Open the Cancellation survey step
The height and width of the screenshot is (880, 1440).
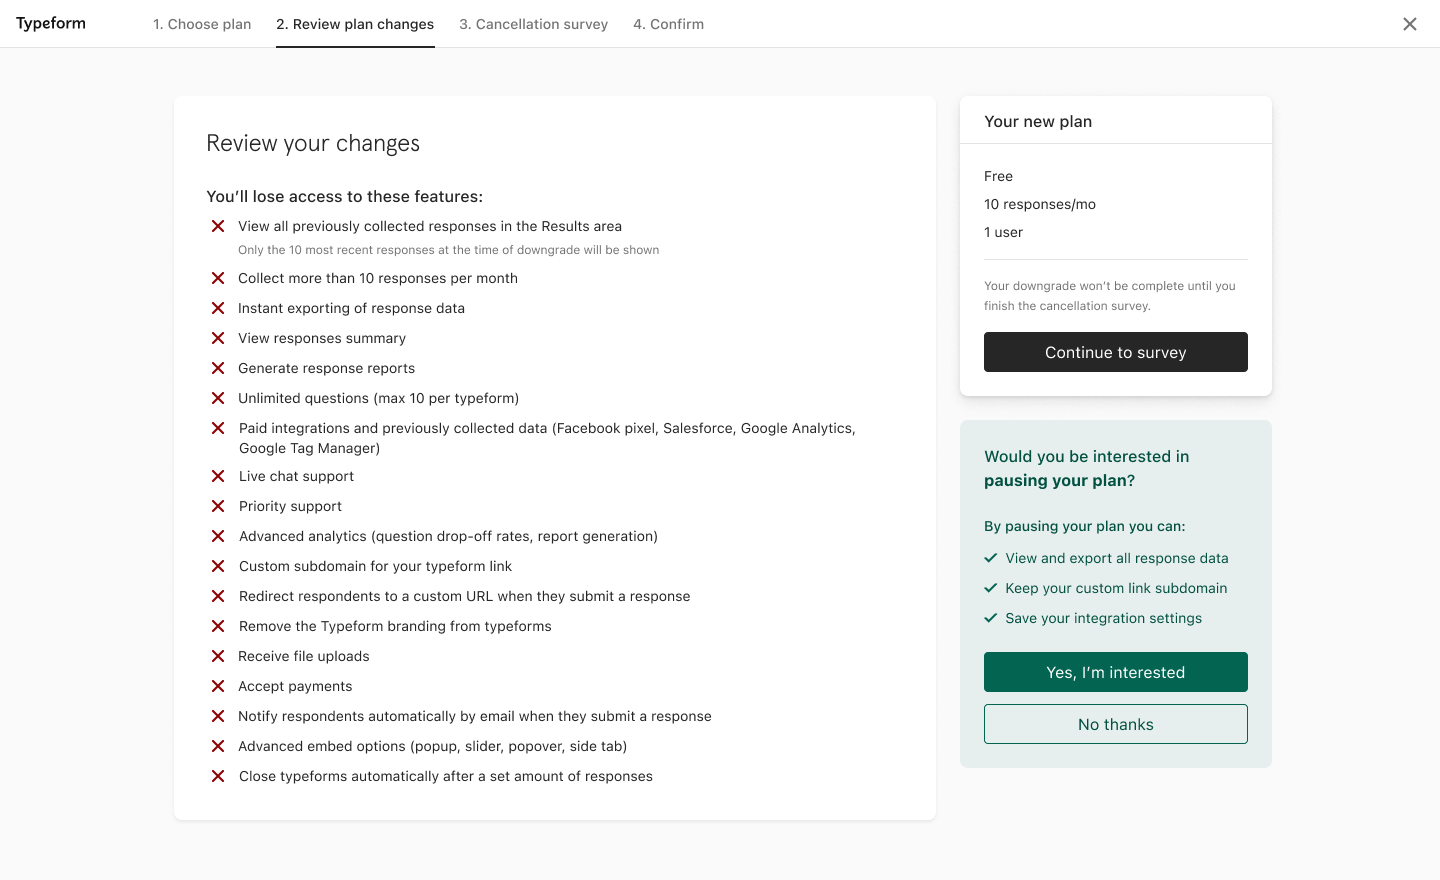[x=534, y=24]
